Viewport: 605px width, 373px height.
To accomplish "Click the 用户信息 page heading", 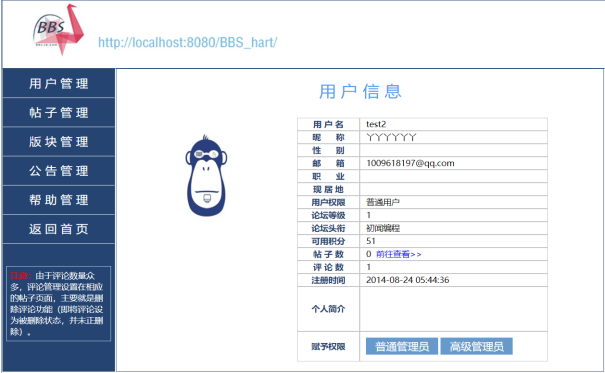I will tap(360, 92).
